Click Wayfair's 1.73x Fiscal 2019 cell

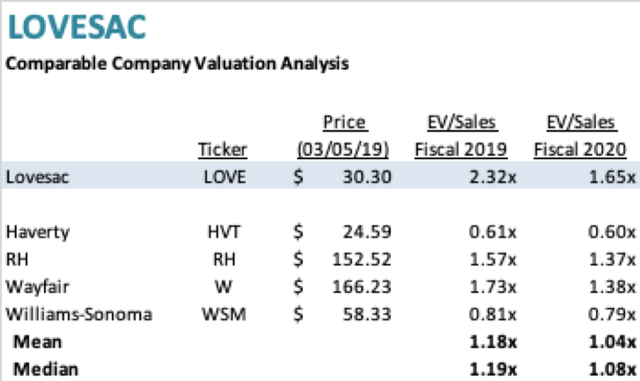pos(493,287)
